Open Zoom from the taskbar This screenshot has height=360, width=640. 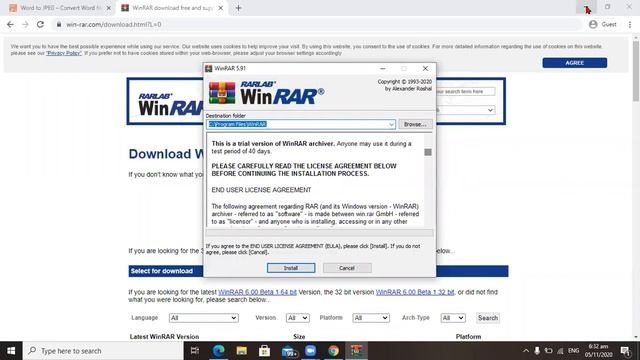(311, 351)
